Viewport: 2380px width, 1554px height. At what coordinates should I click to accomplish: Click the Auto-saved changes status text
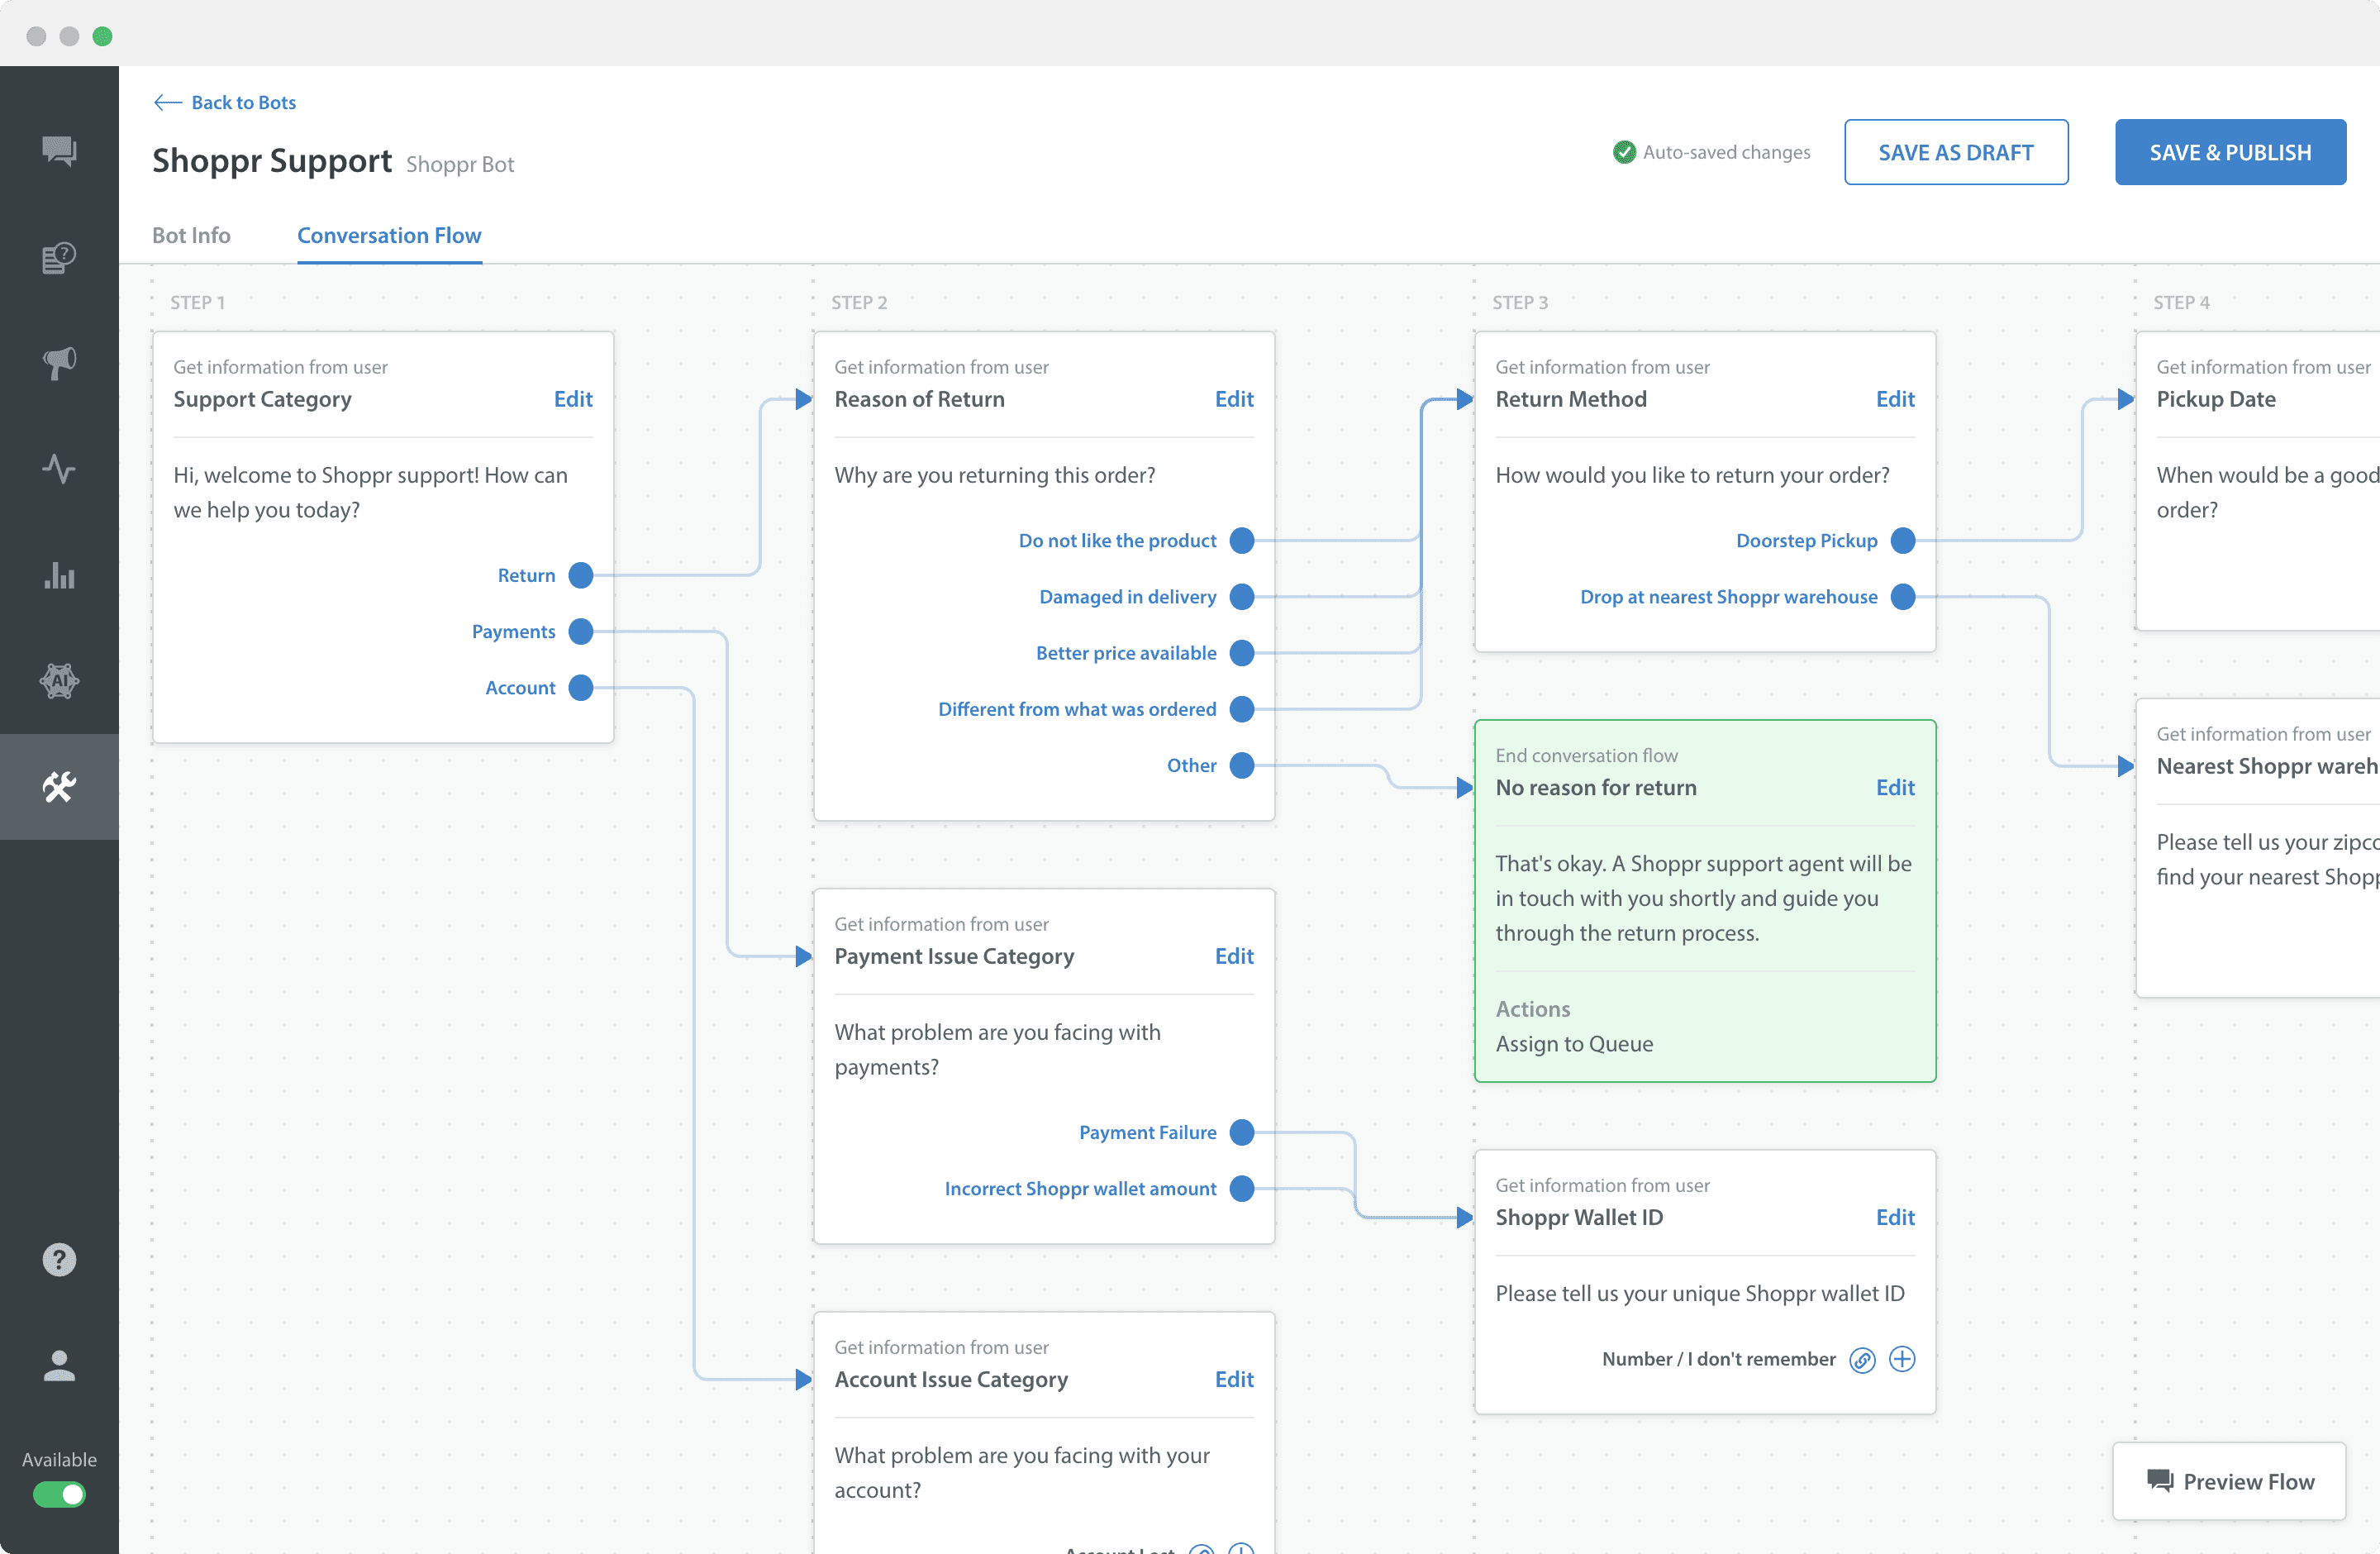1726,152
